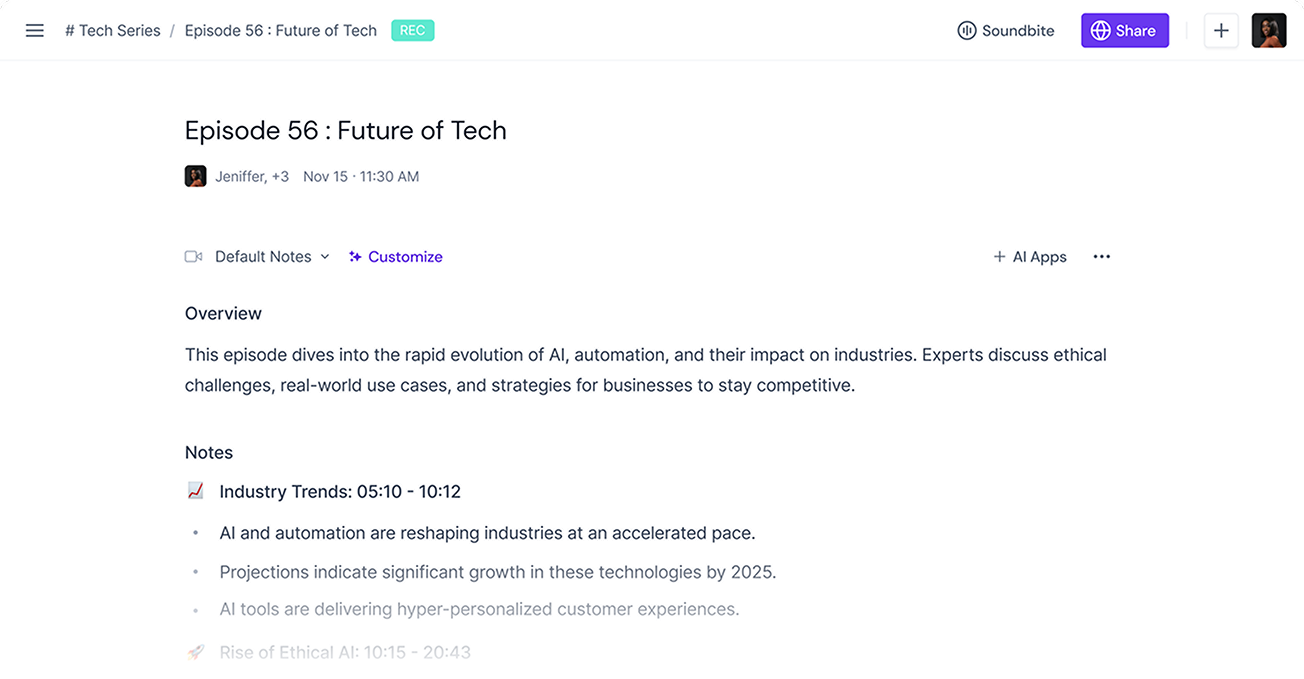The width and height of the screenshot is (1304, 679).
Task: Open the hamburger navigation menu
Action: pyautogui.click(x=34, y=30)
